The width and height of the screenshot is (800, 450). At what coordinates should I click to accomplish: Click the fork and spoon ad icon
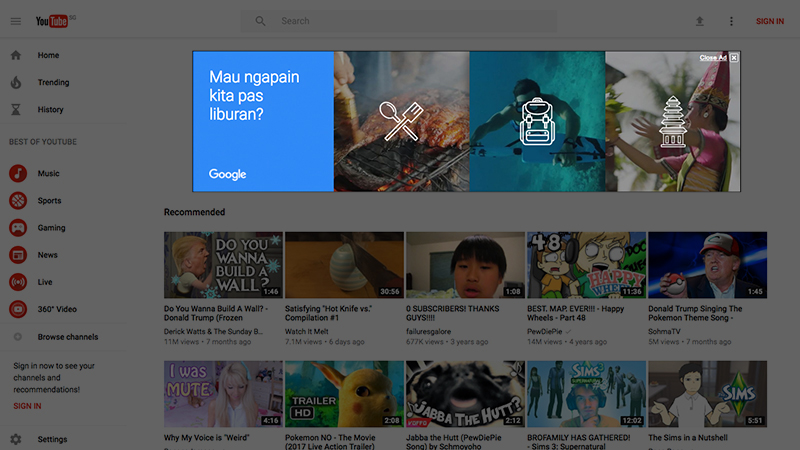pos(401,121)
